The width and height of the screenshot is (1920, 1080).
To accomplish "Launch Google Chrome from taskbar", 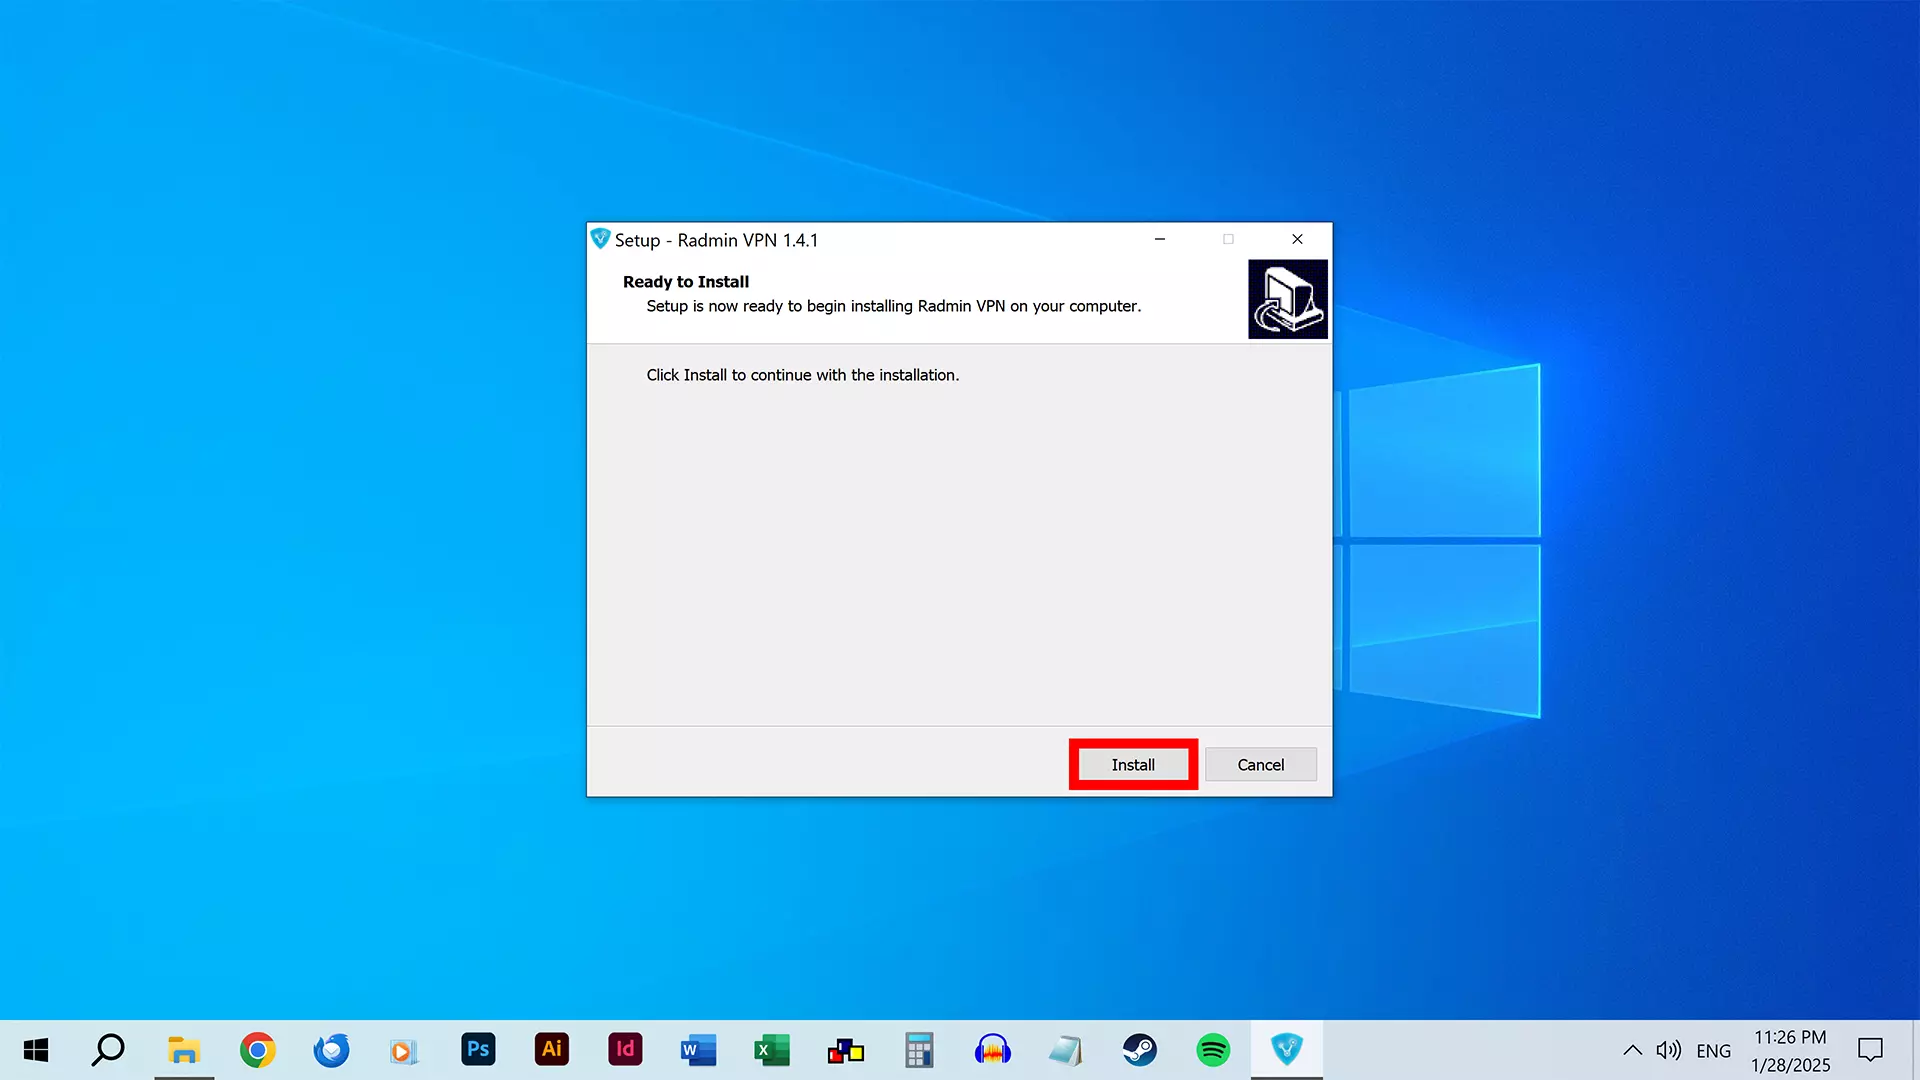I will click(257, 1050).
